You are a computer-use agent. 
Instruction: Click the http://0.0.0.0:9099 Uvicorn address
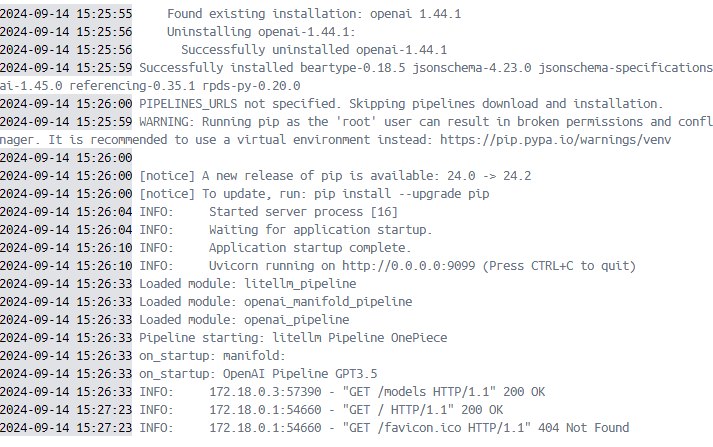click(408, 266)
